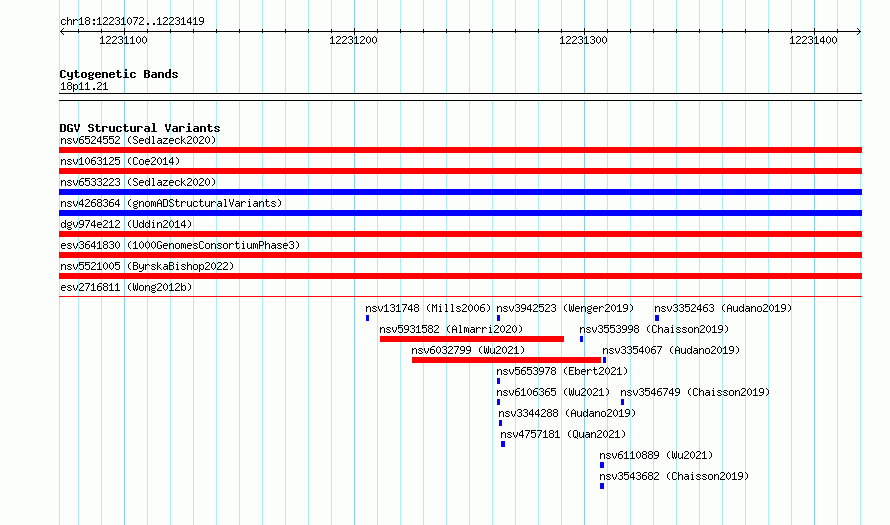Open nsv4268364 gnomADStructuralVariants label
Screen dimensions: 890x525
(171, 203)
